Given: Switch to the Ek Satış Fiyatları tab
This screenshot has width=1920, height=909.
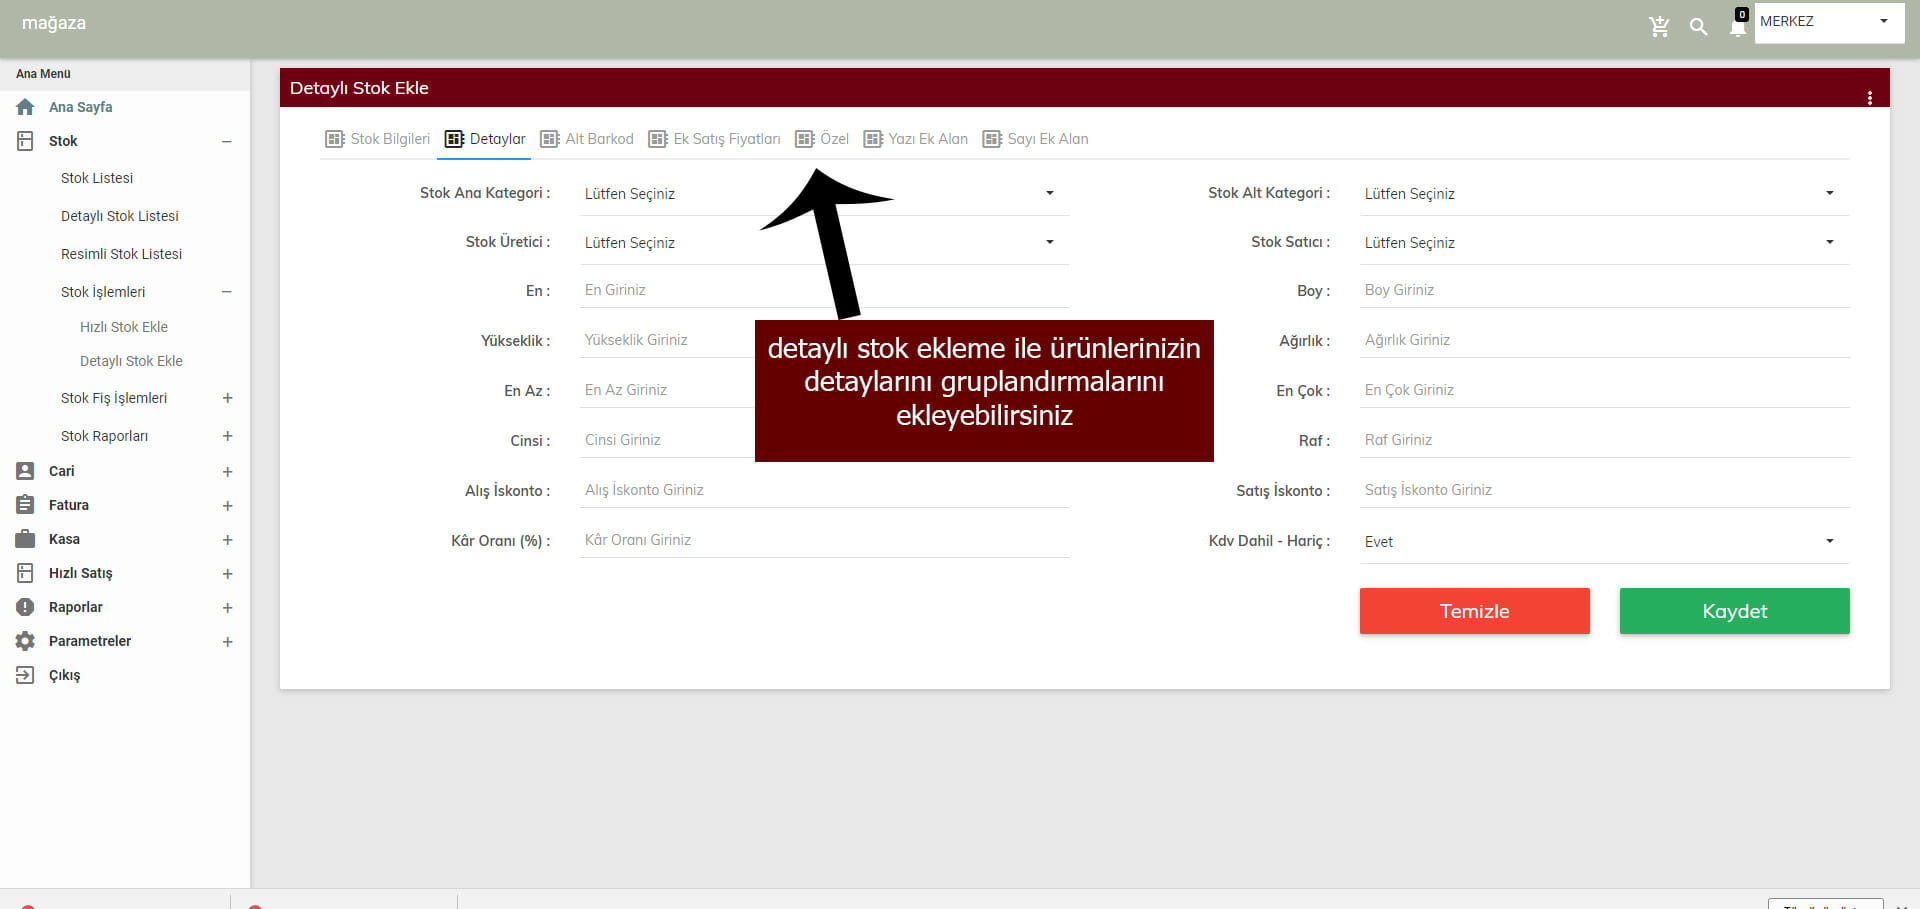Looking at the screenshot, I should coord(714,139).
